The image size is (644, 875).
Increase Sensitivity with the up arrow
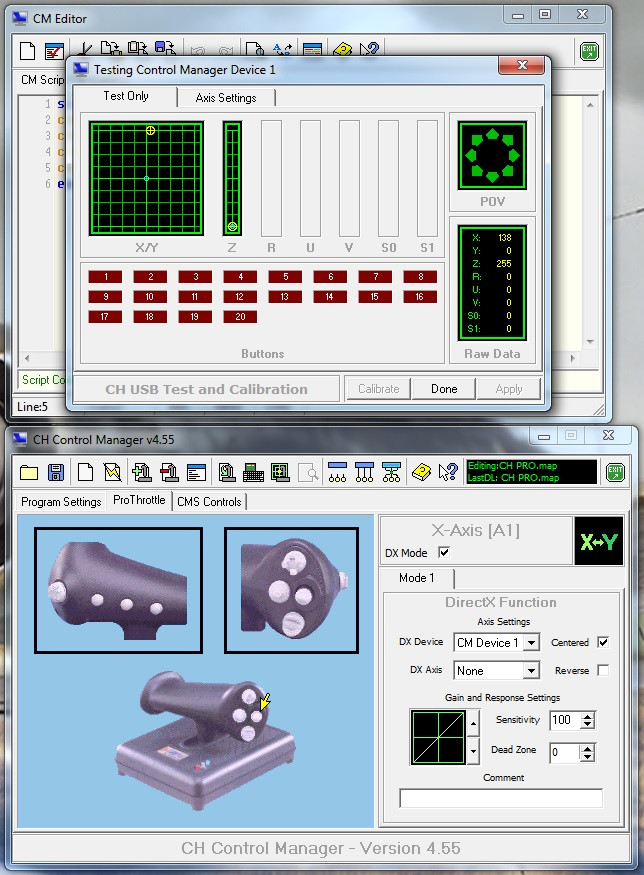tap(587, 716)
